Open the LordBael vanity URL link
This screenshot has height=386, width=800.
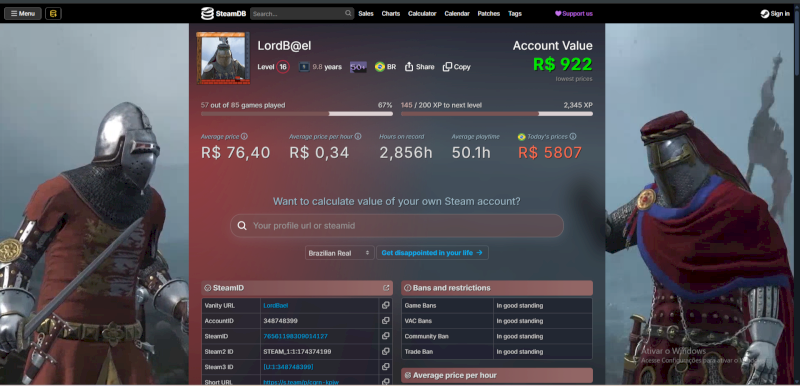276,305
